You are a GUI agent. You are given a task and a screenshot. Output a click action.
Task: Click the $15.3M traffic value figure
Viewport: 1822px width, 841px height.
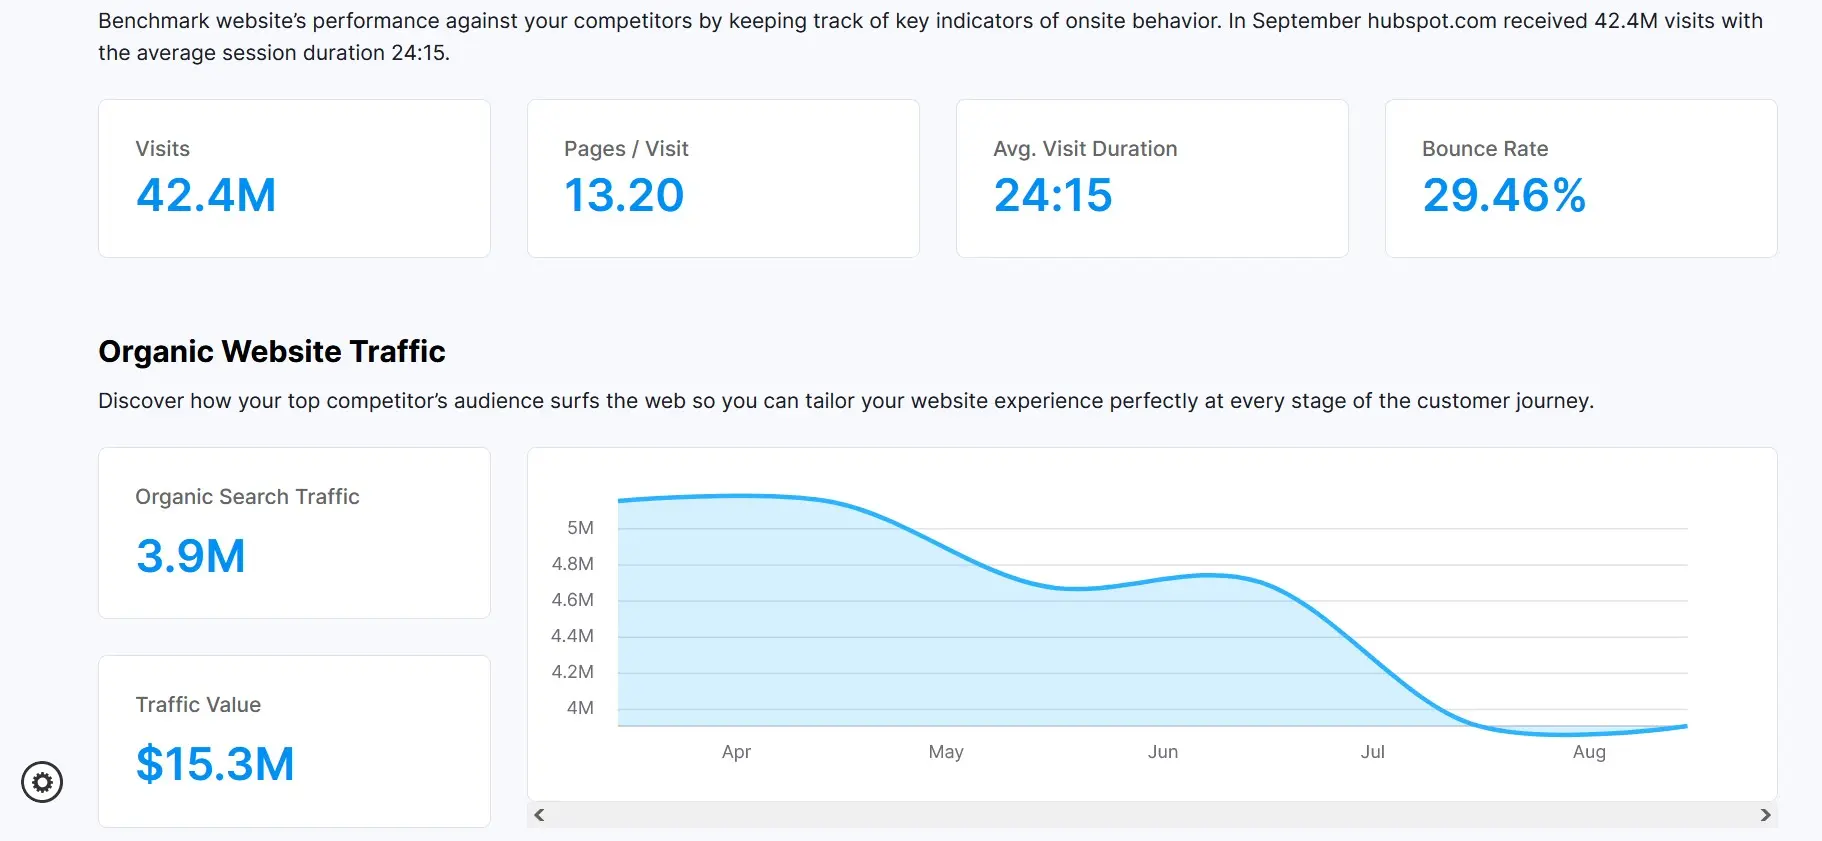tap(215, 764)
